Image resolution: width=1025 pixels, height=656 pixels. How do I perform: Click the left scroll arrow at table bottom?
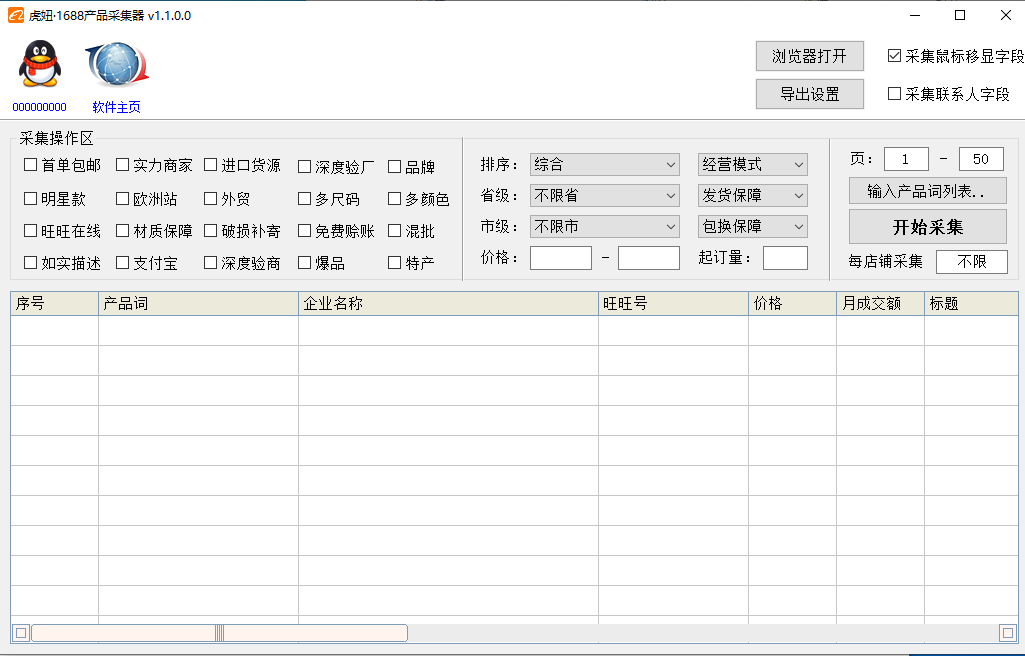tap(21, 633)
